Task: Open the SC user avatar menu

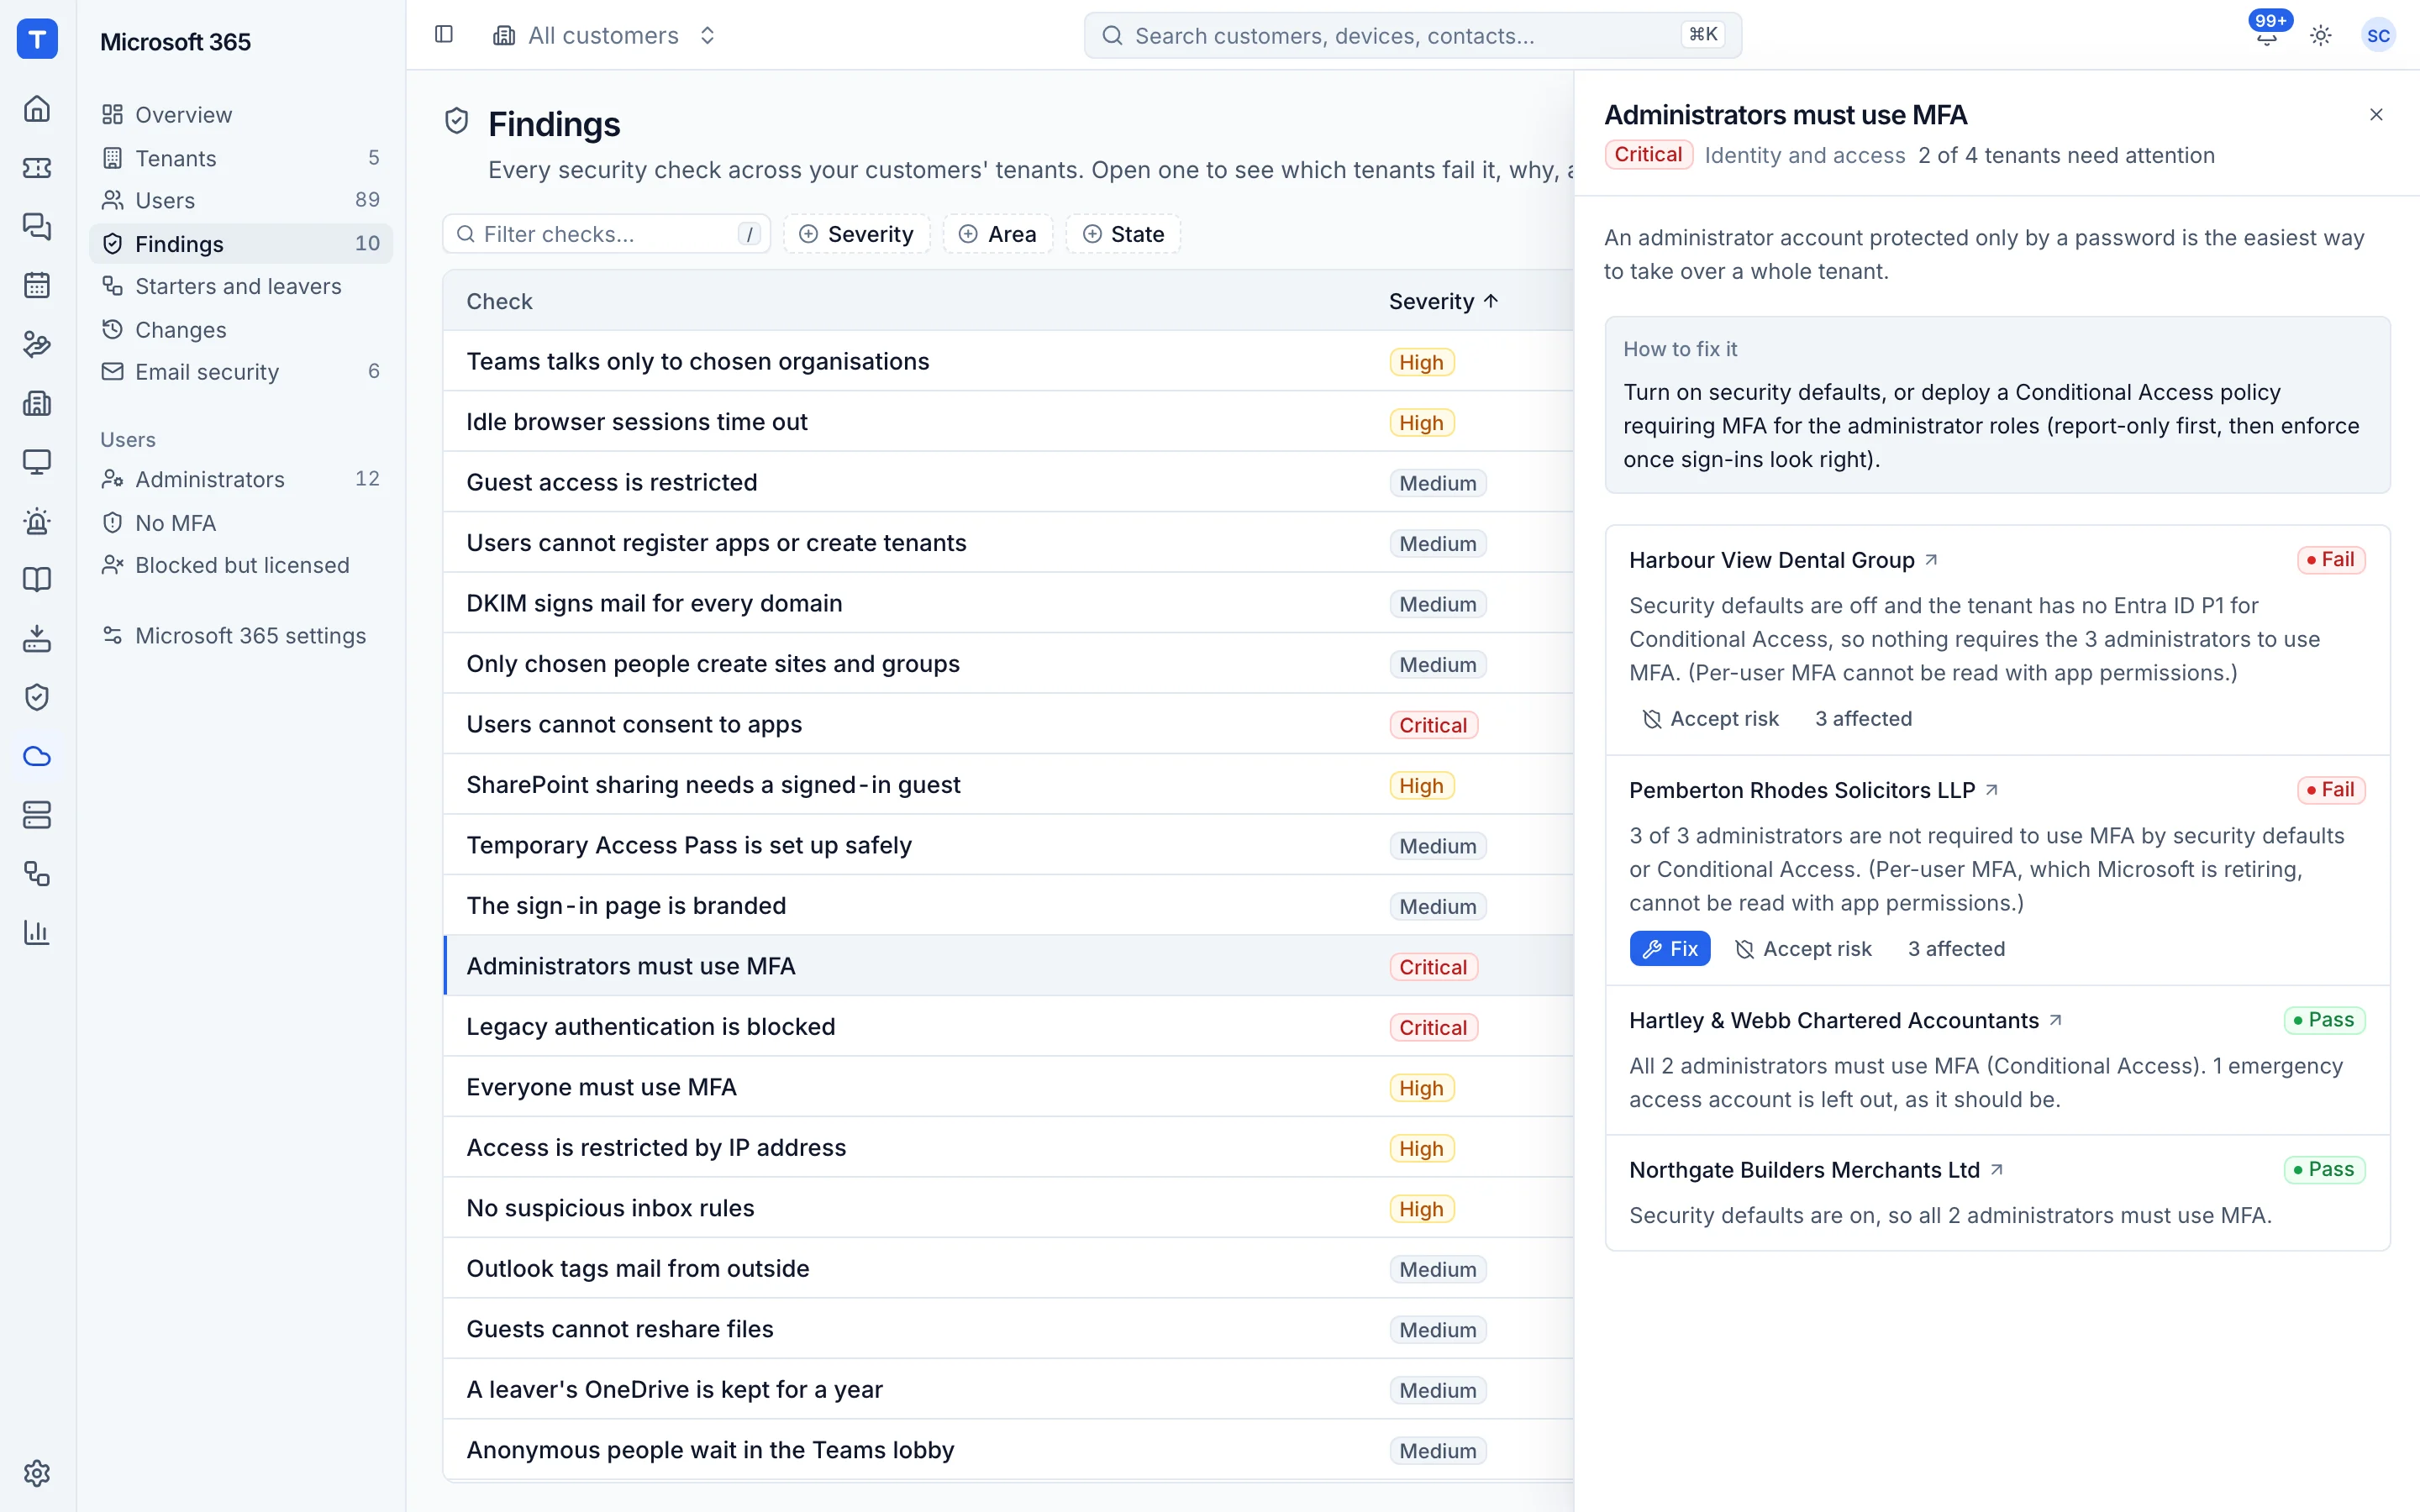Action: point(2378,35)
